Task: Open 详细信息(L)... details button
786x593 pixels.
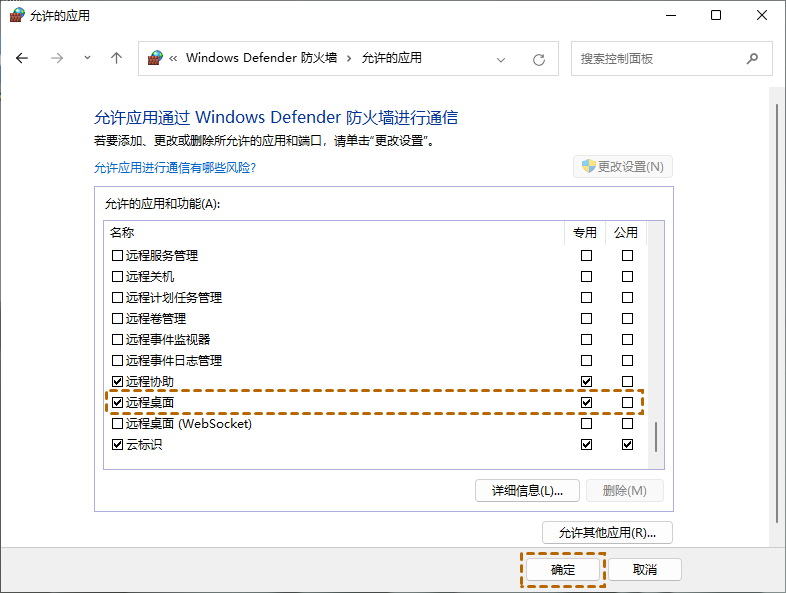Action: [x=527, y=491]
